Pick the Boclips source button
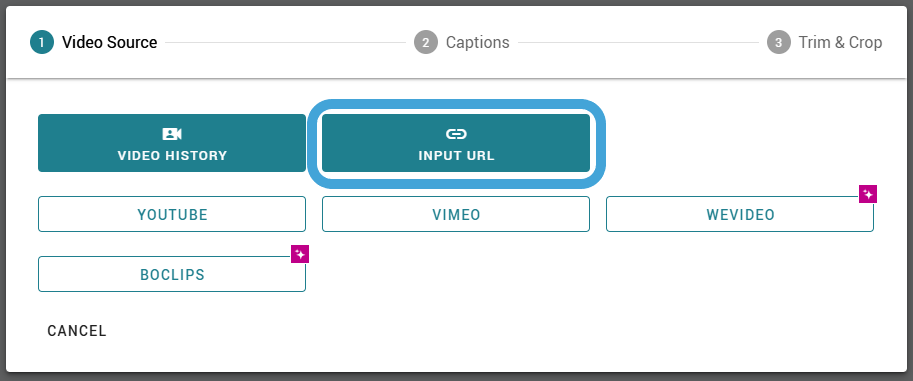Screen dimensions: 913x381 point(172,274)
